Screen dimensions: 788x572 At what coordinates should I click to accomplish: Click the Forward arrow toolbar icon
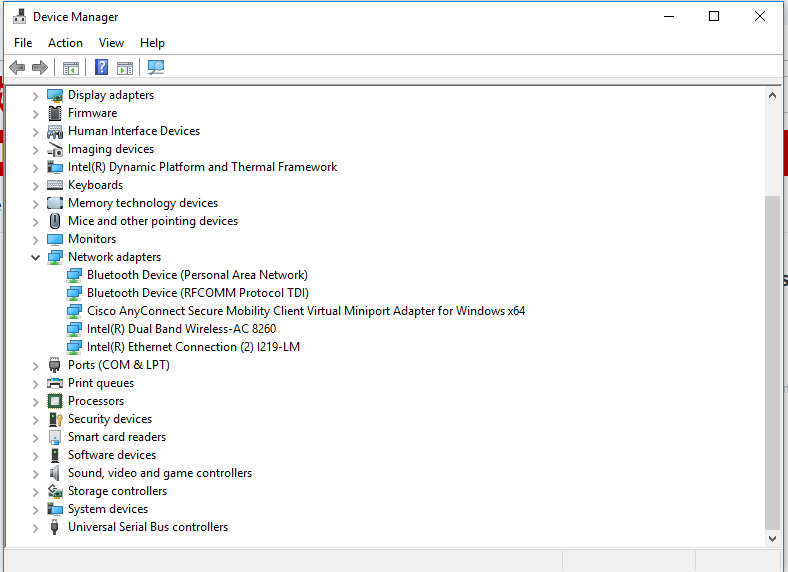pyautogui.click(x=40, y=67)
